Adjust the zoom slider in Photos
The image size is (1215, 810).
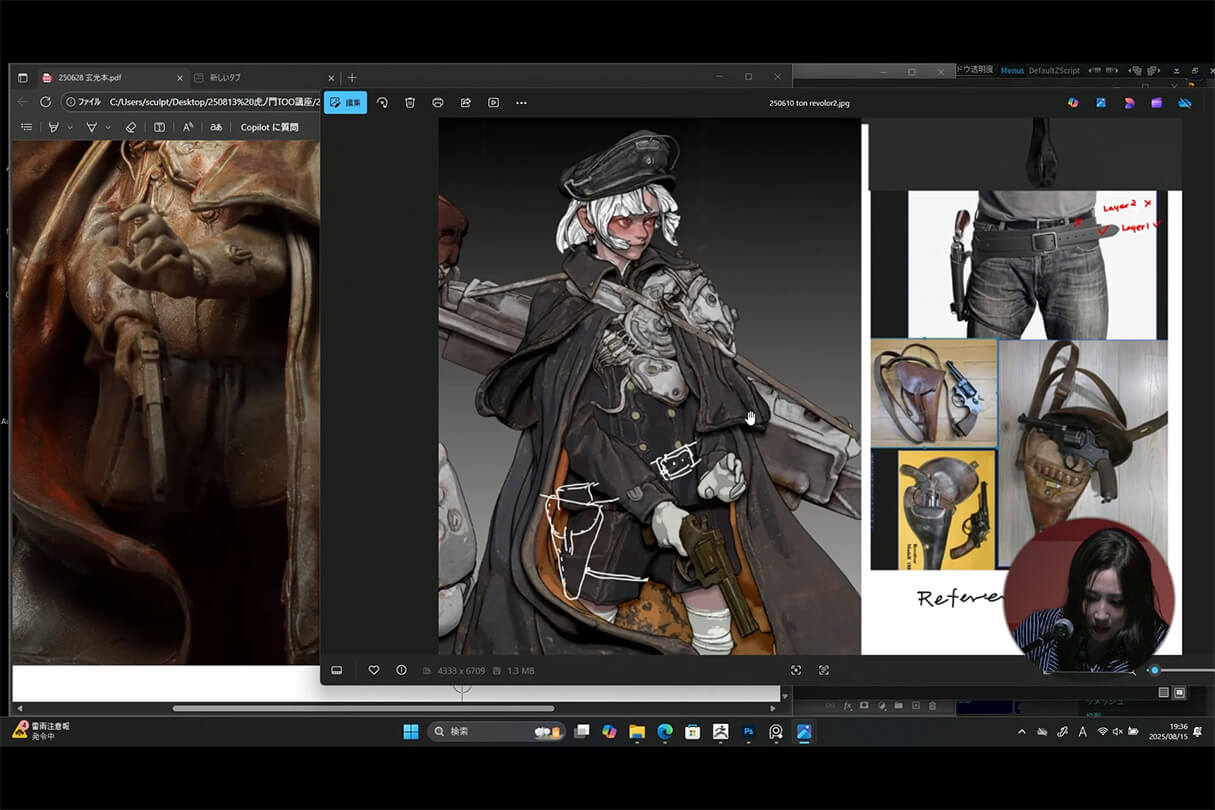[1155, 670]
